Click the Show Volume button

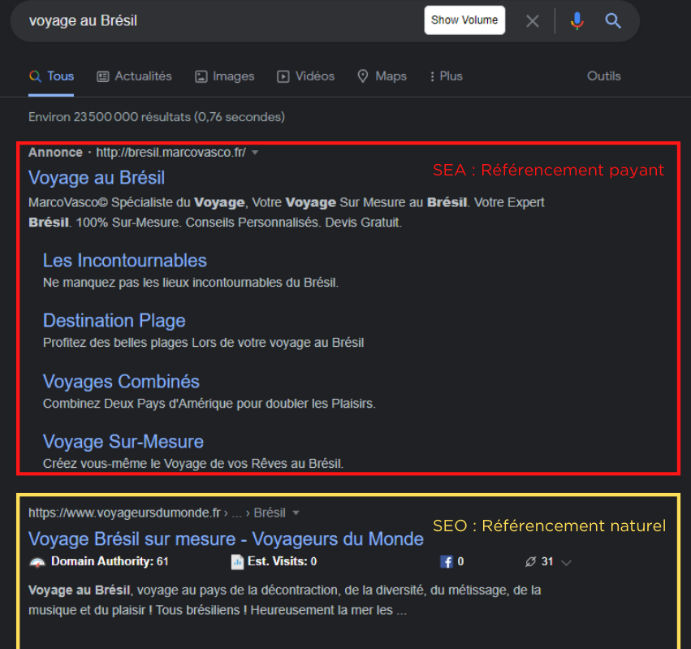click(x=464, y=20)
